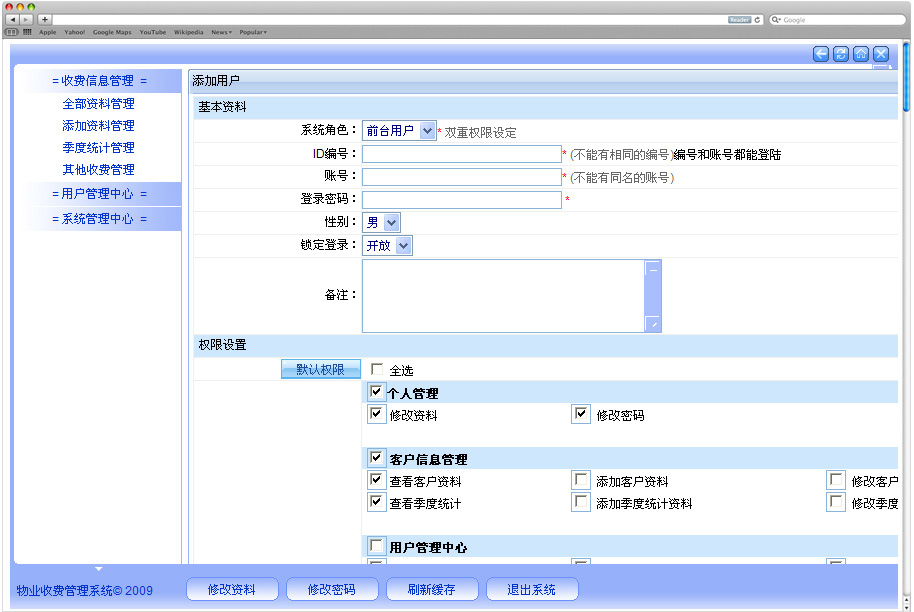Click the blue back arrow icon
This screenshot has height=612, width=914.
(x=821, y=54)
